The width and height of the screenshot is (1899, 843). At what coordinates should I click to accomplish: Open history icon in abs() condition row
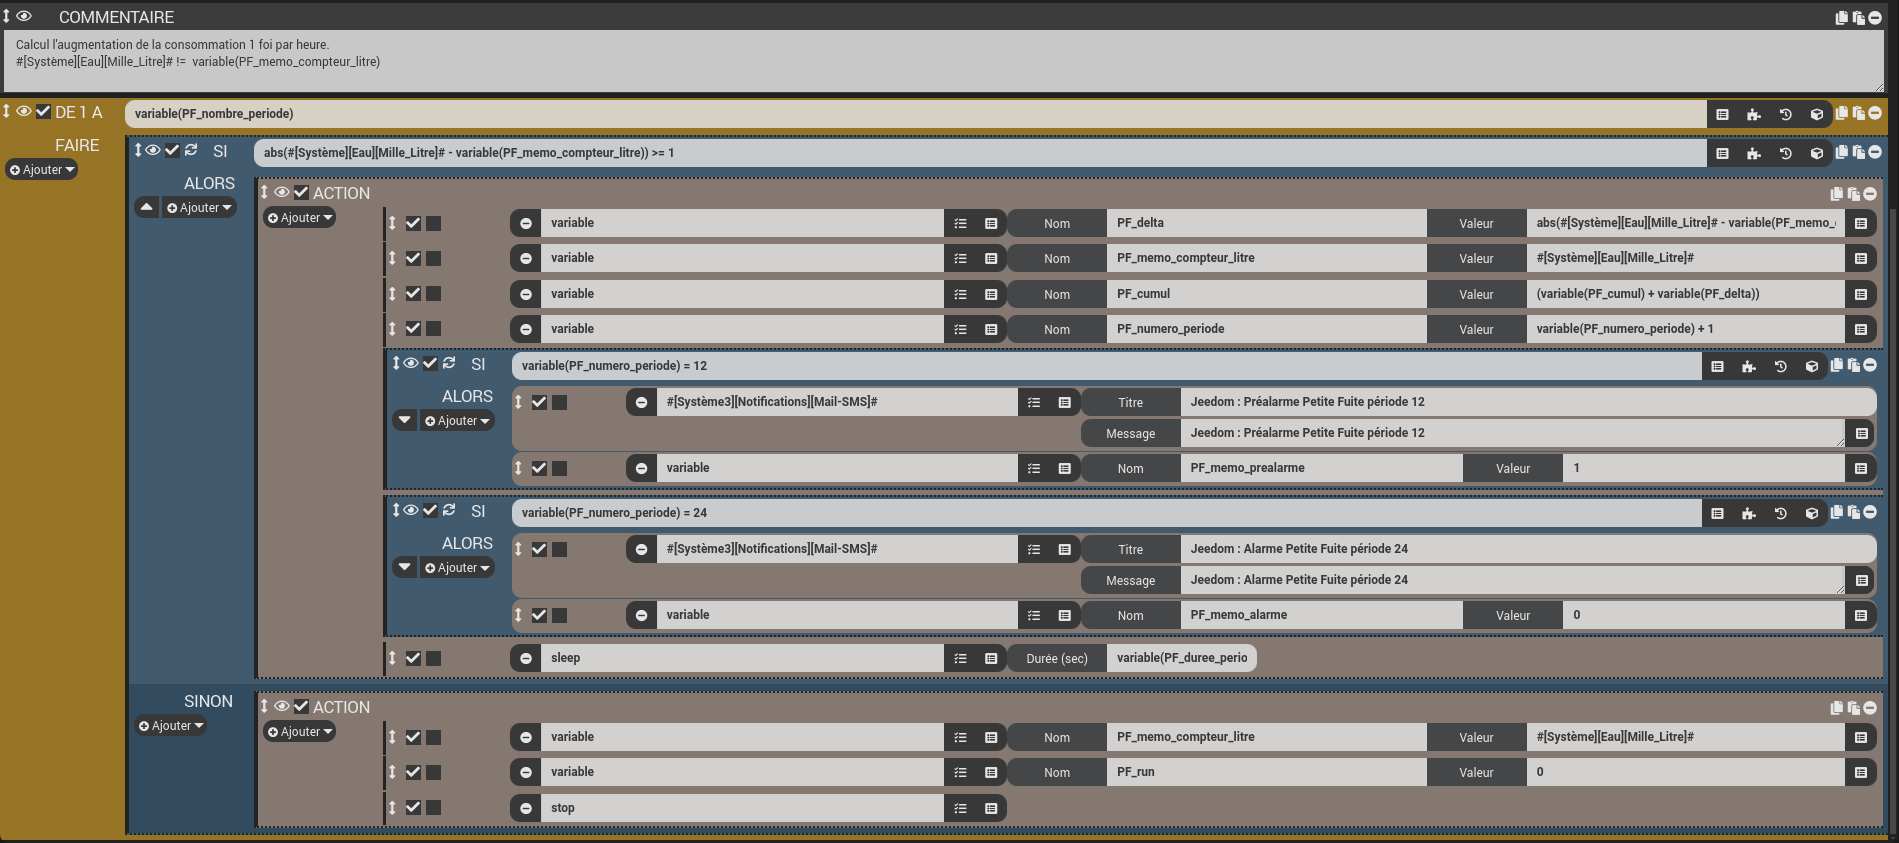(x=1785, y=154)
